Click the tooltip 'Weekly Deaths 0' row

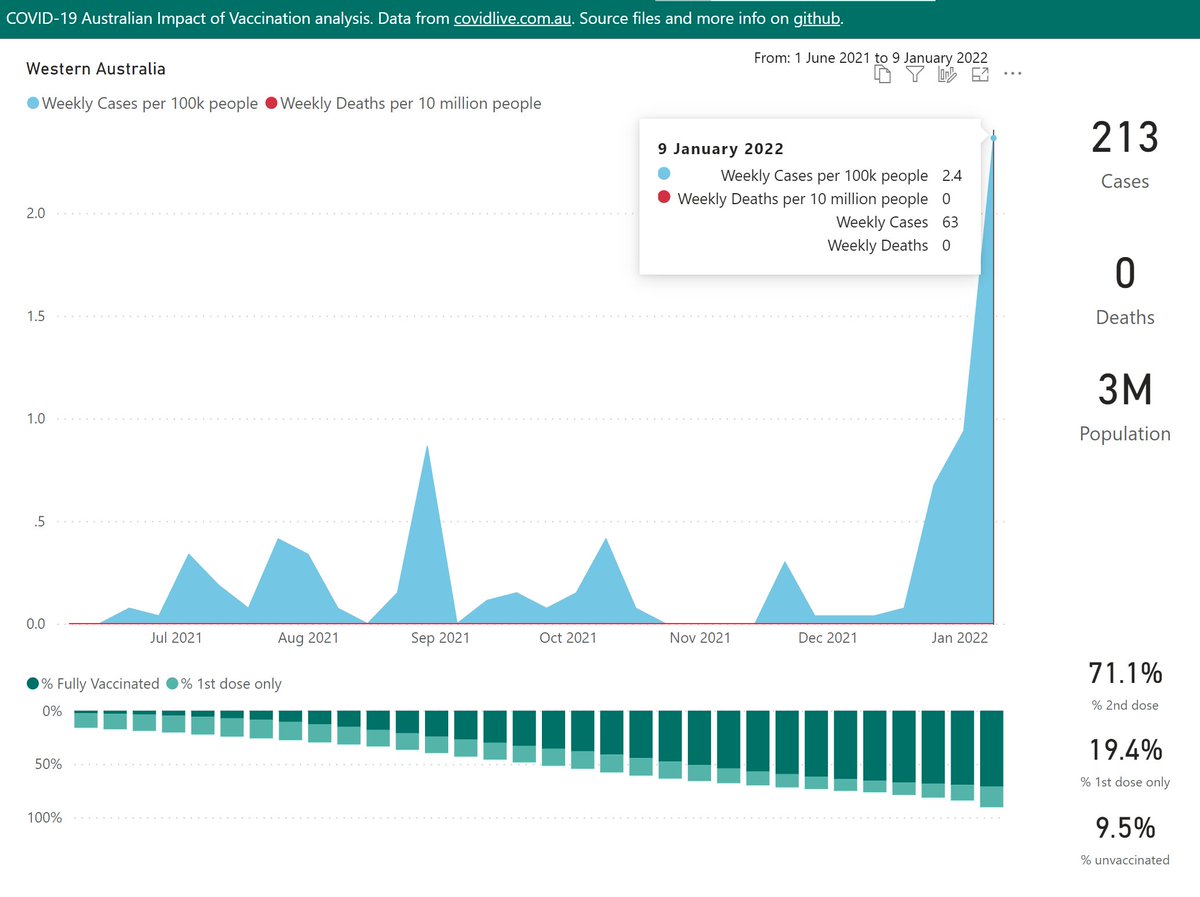889,246
